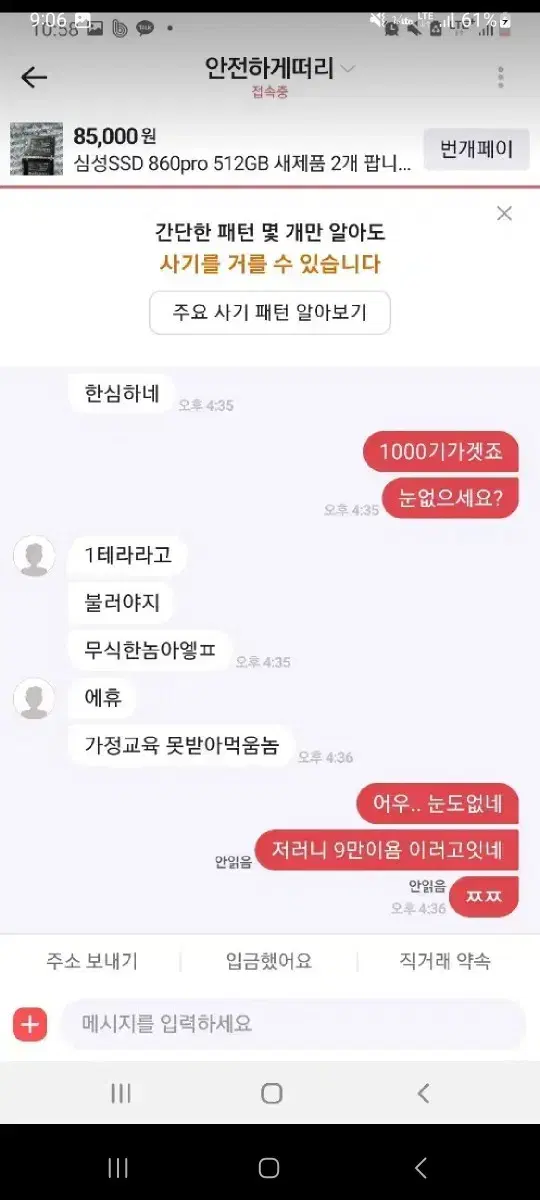Open the product title 삼성SSD 860pro listing

click(x=242, y=164)
